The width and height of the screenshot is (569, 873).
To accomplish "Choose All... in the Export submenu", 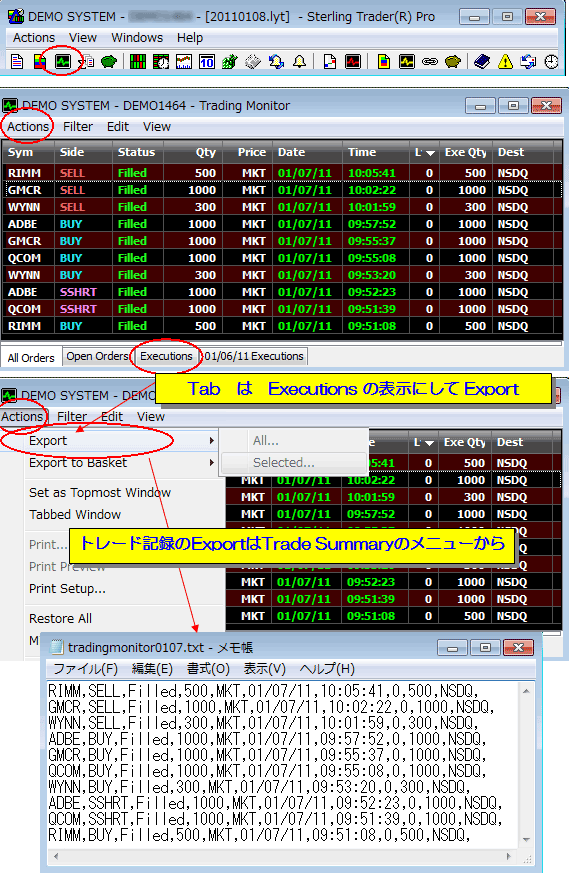I will [x=266, y=441].
